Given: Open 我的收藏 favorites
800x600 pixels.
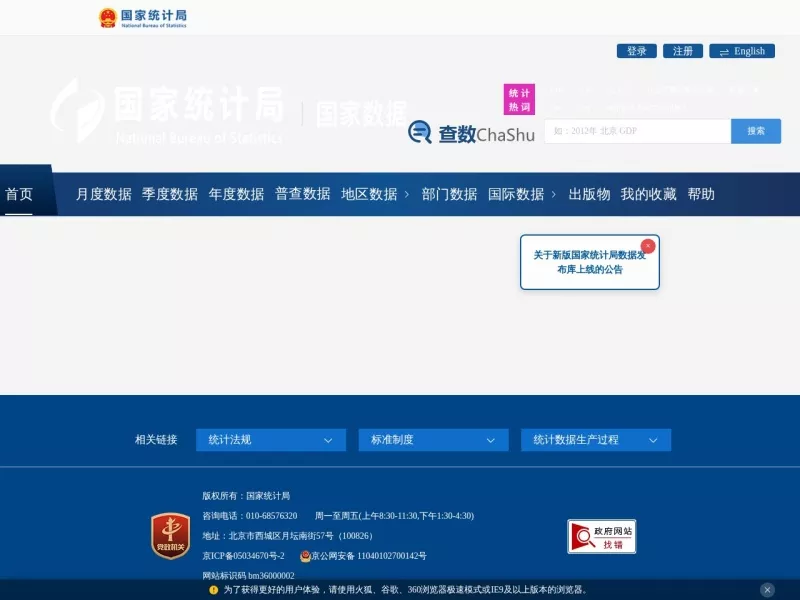Looking at the screenshot, I should [648, 194].
